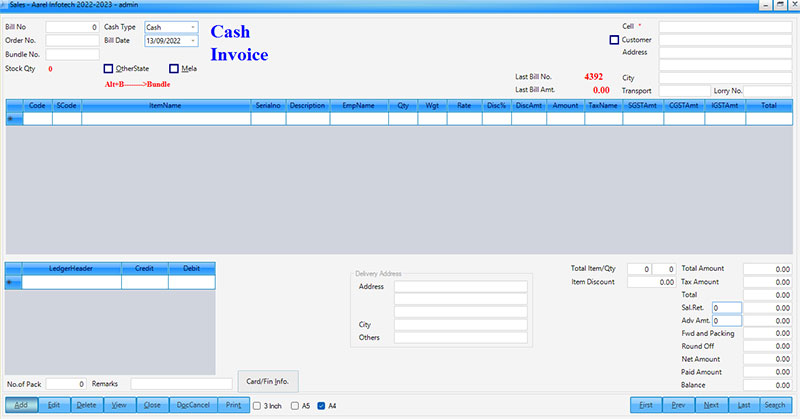Image resolution: width=800 pixels, height=419 pixels.
Task: Check the Customer checkbox
Action: 614,40
